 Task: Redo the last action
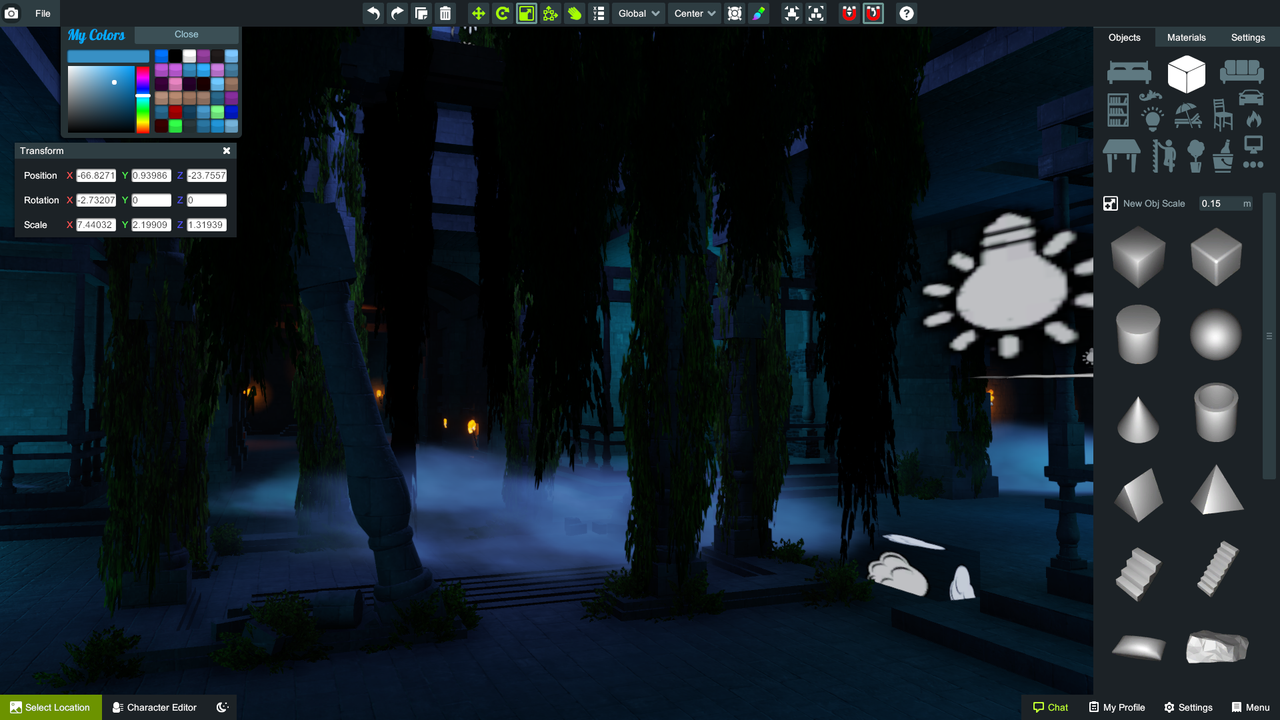point(397,13)
